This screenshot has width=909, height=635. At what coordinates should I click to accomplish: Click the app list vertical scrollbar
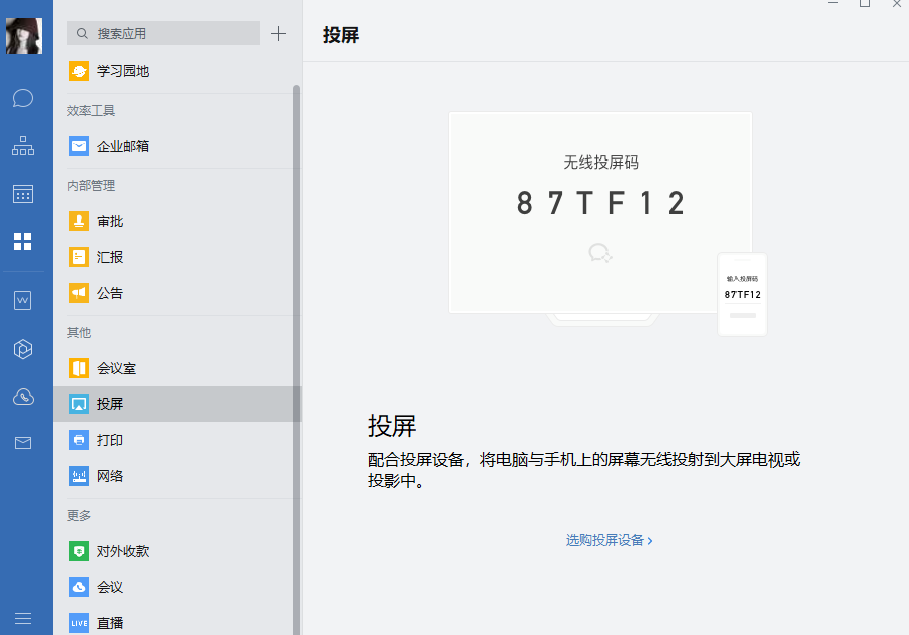point(296,350)
